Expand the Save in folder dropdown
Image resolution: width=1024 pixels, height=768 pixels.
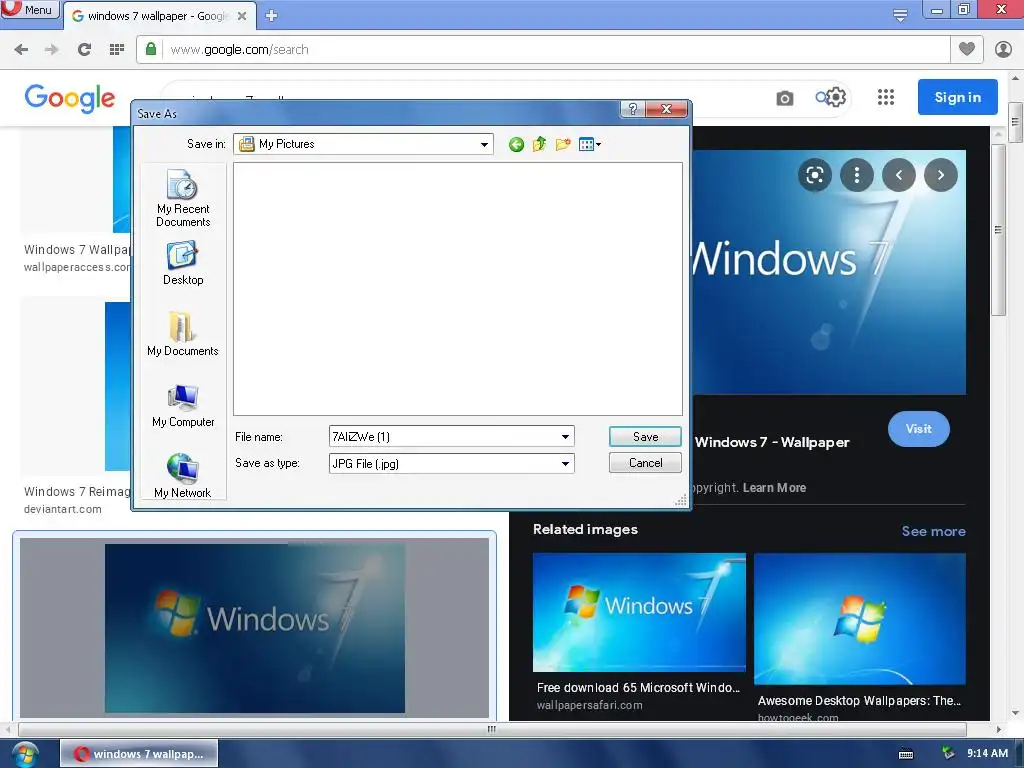(x=484, y=144)
